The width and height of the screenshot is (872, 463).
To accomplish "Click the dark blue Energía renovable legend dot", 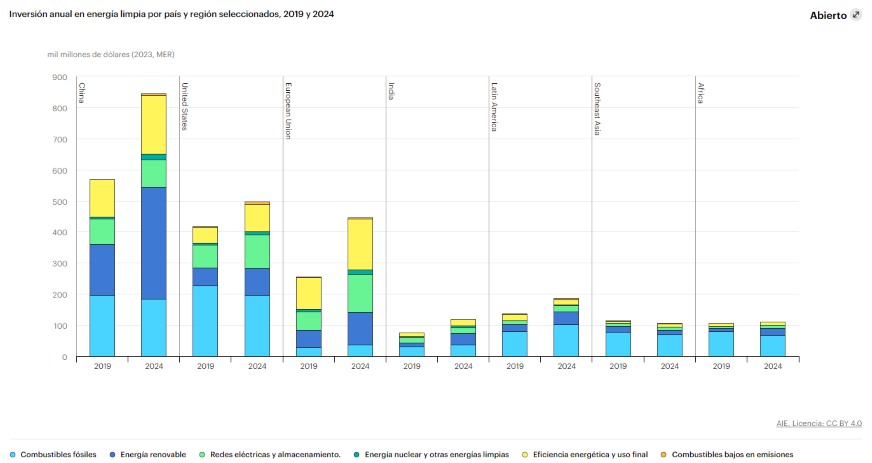I will (x=112, y=454).
